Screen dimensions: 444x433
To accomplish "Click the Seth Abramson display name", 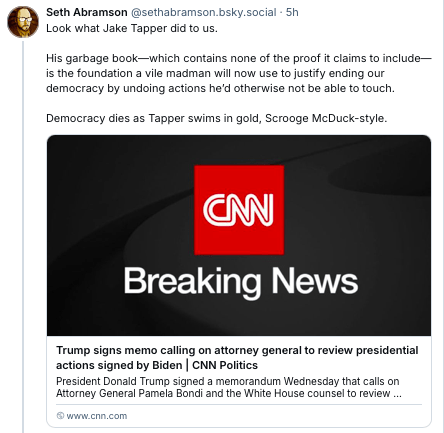I will click(x=87, y=12).
